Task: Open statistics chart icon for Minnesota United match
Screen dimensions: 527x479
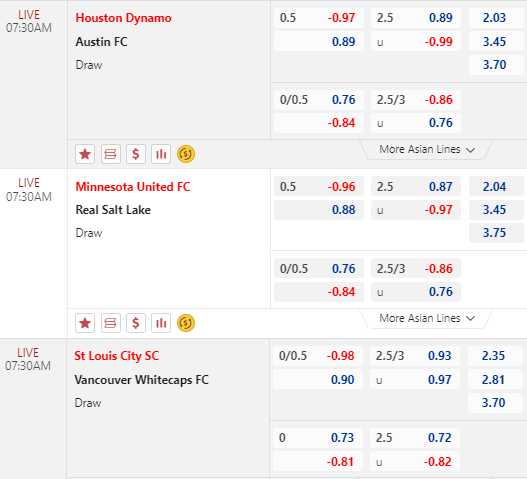Action: click(x=161, y=323)
